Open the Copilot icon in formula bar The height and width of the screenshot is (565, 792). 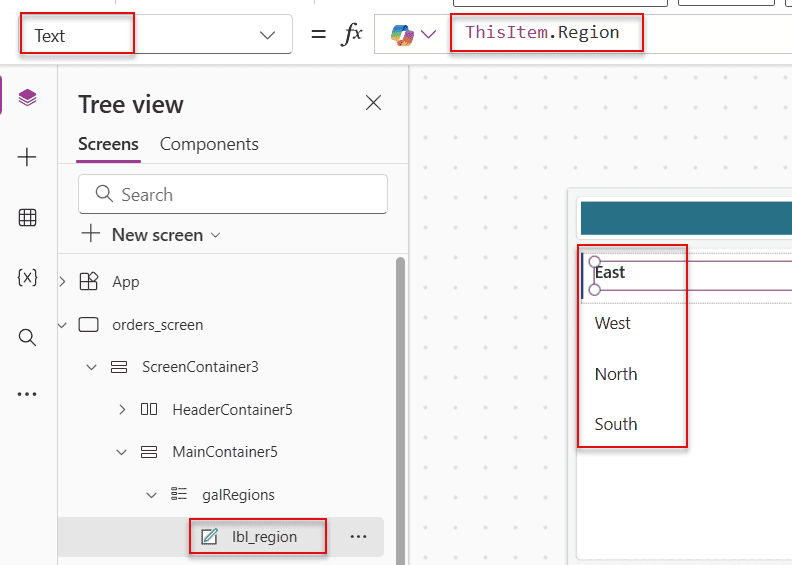click(403, 35)
